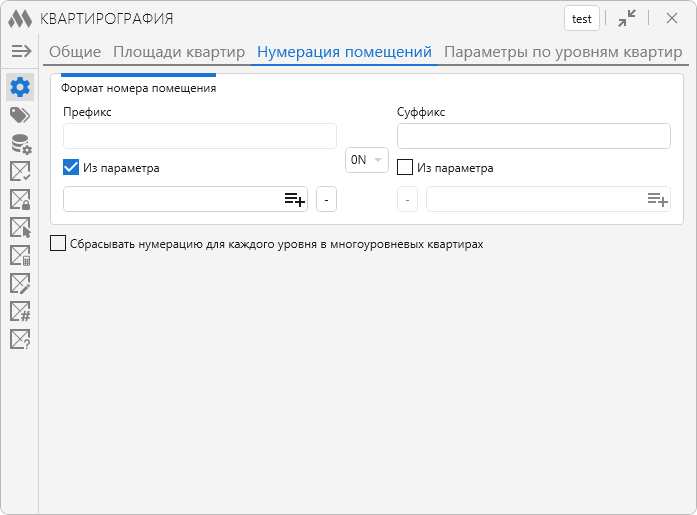Switch to the 'Площади квартир' tab
The height and width of the screenshot is (515, 697).
point(178,52)
